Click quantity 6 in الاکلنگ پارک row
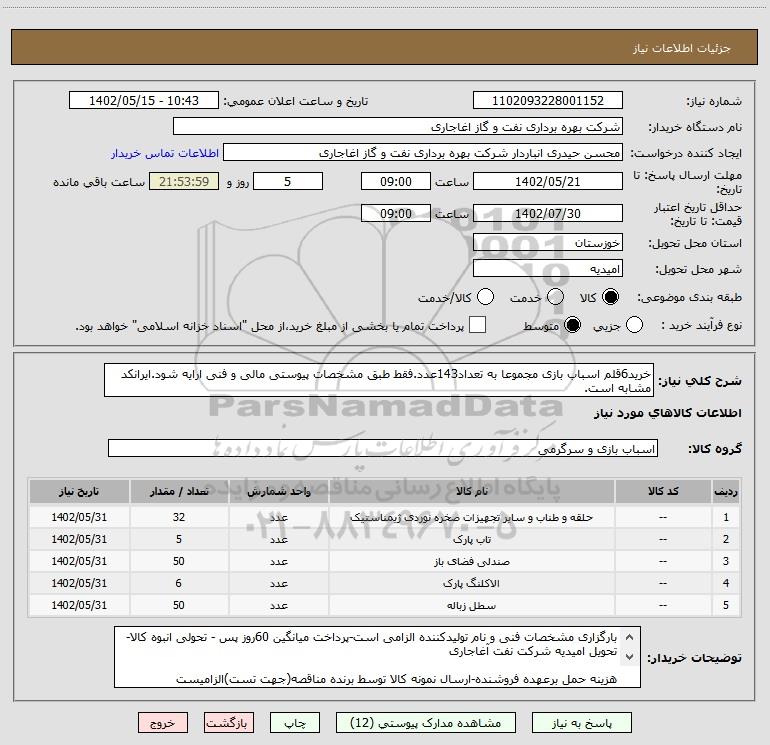Screen dimensions: 770x745 click(178, 583)
